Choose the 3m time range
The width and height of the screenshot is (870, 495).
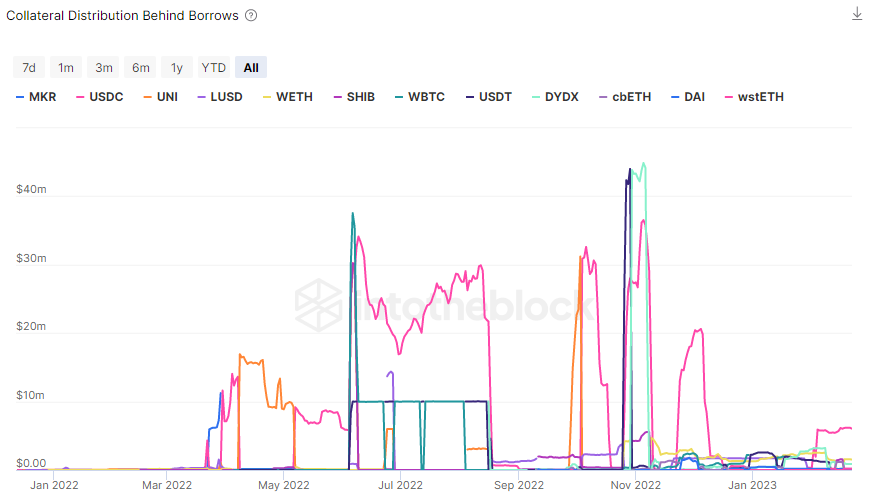point(104,68)
